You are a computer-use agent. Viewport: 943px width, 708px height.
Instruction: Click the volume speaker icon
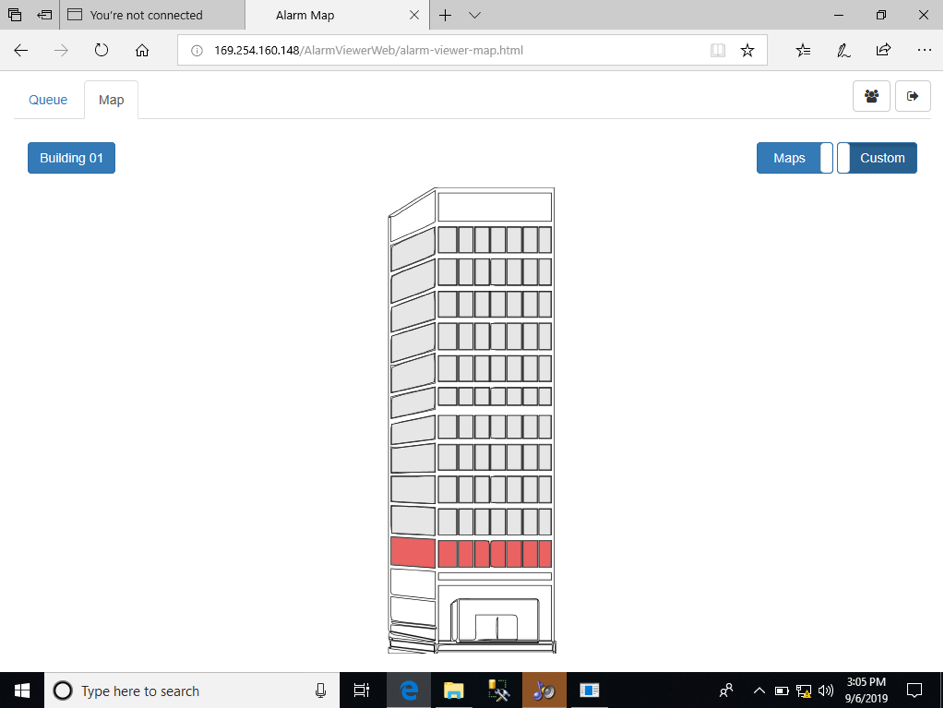point(826,691)
